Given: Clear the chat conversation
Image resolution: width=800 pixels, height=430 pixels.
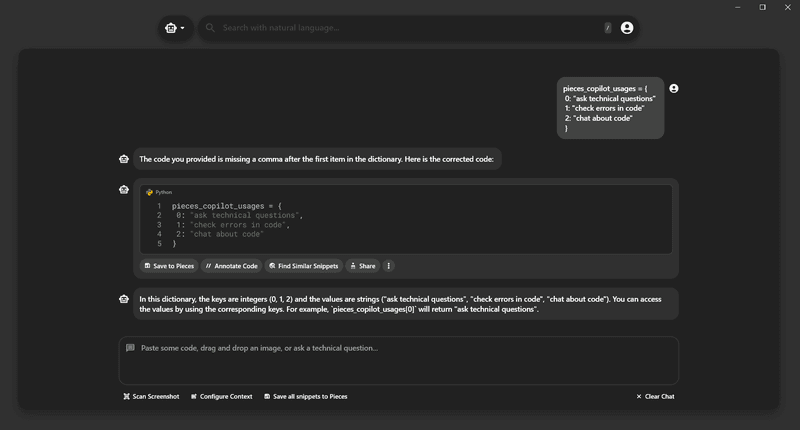Looking at the screenshot, I should pyautogui.click(x=655, y=396).
